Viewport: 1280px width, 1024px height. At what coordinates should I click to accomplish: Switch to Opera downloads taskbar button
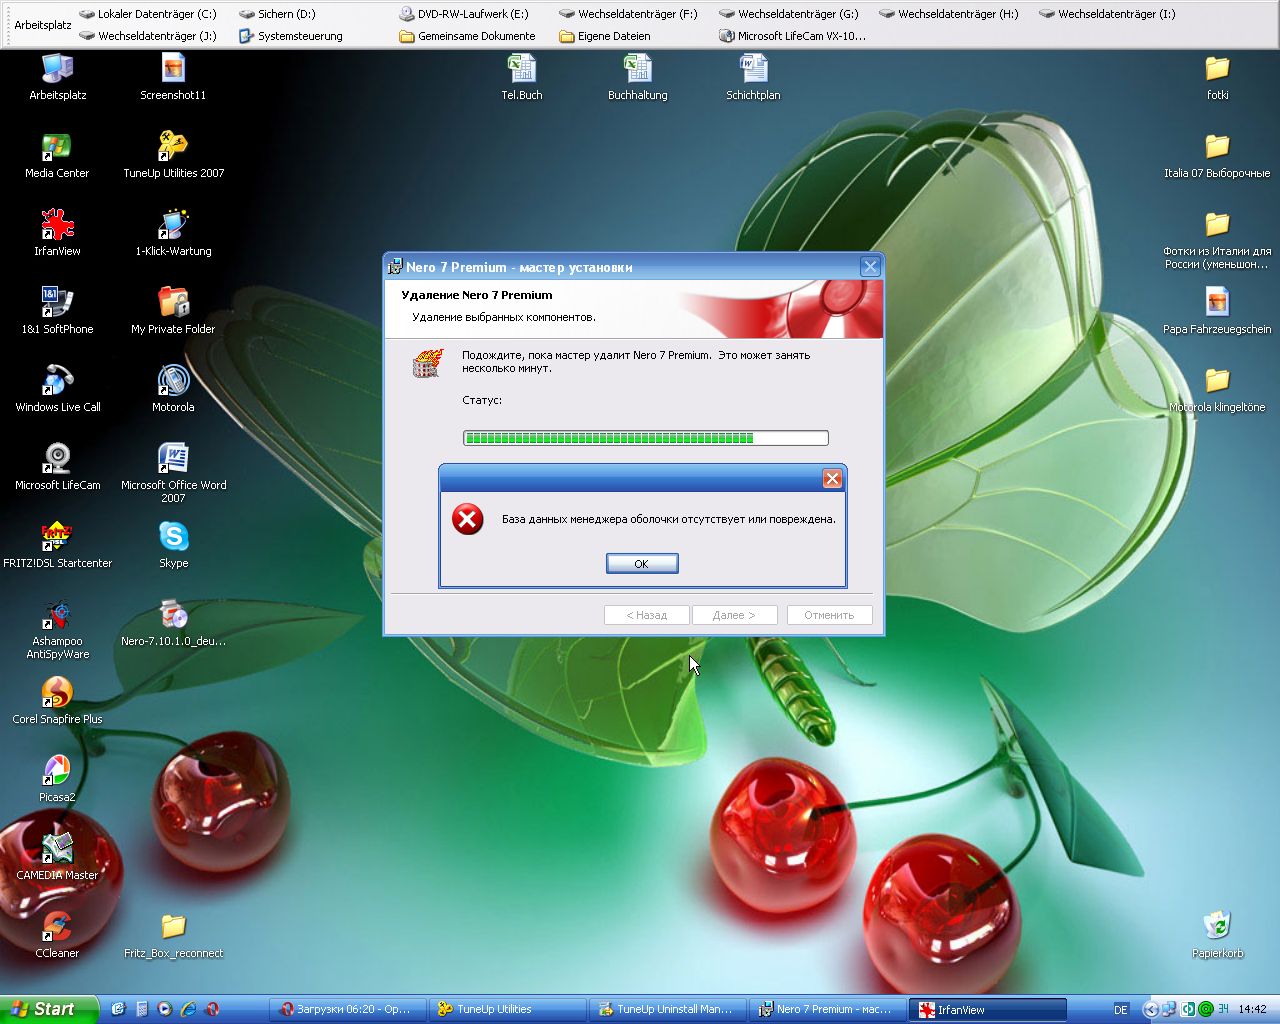(x=349, y=1009)
